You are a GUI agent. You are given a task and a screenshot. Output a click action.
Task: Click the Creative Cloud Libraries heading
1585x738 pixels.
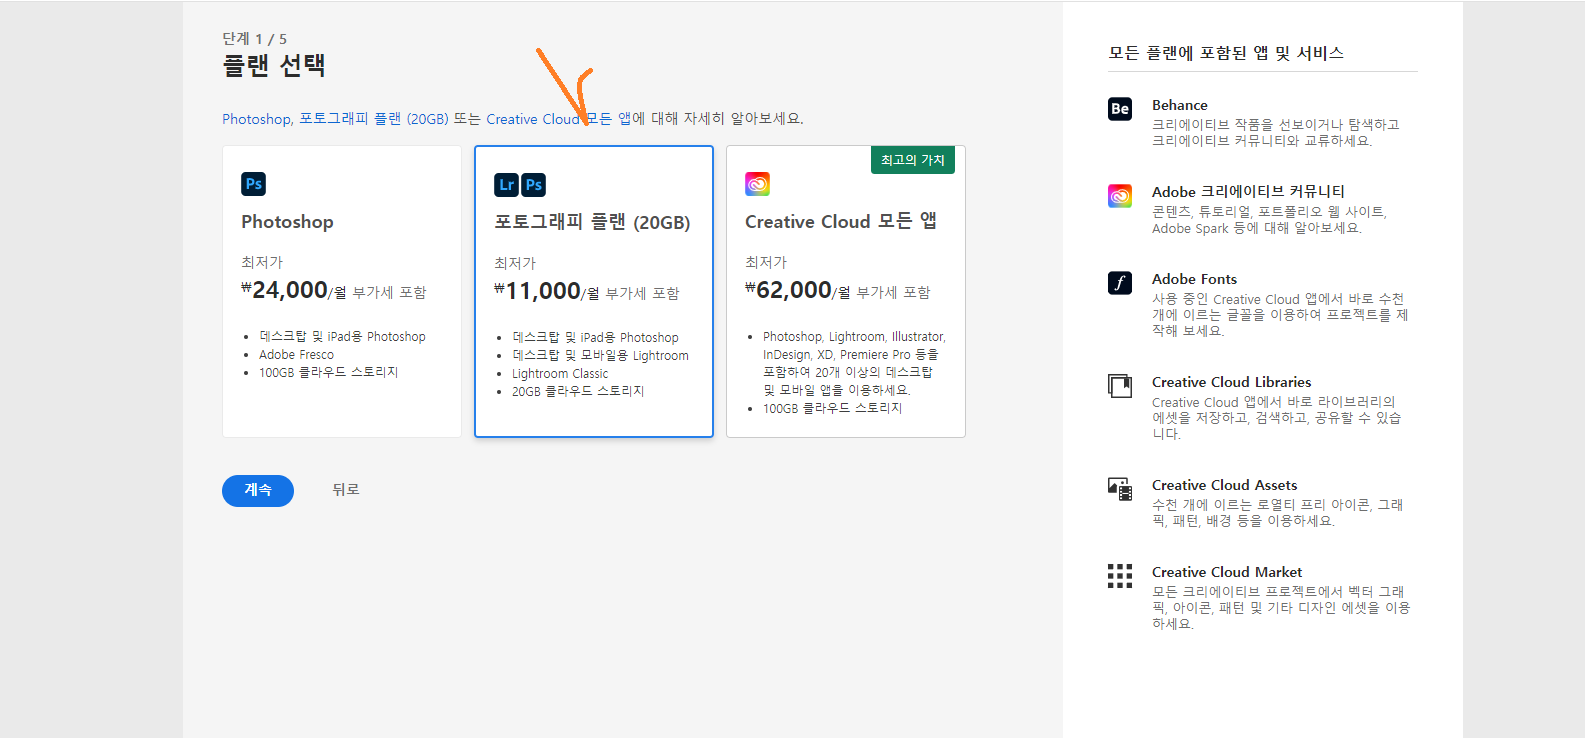[x=1232, y=382]
